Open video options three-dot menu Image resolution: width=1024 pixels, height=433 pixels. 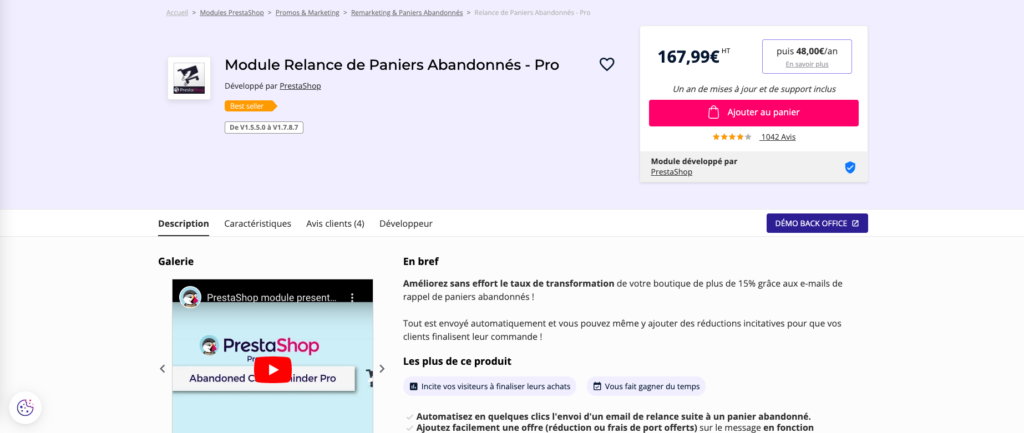pos(351,297)
